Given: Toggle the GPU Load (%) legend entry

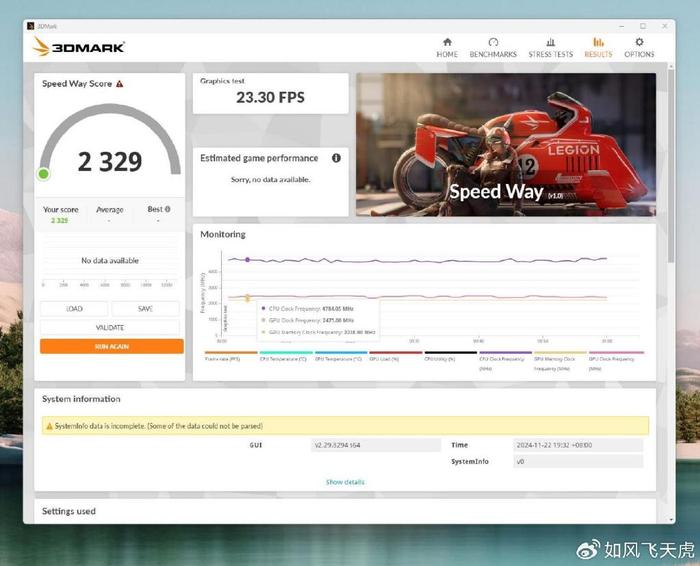Looking at the screenshot, I should pos(396,356).
